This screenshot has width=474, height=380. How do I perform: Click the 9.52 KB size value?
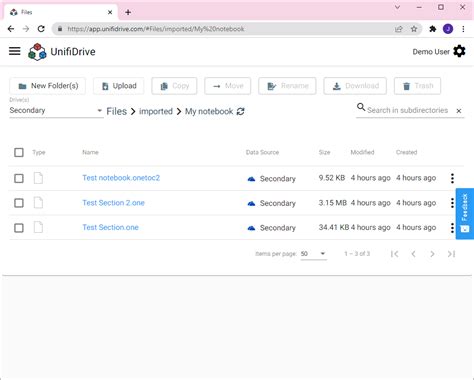click(x=332, y=178)
